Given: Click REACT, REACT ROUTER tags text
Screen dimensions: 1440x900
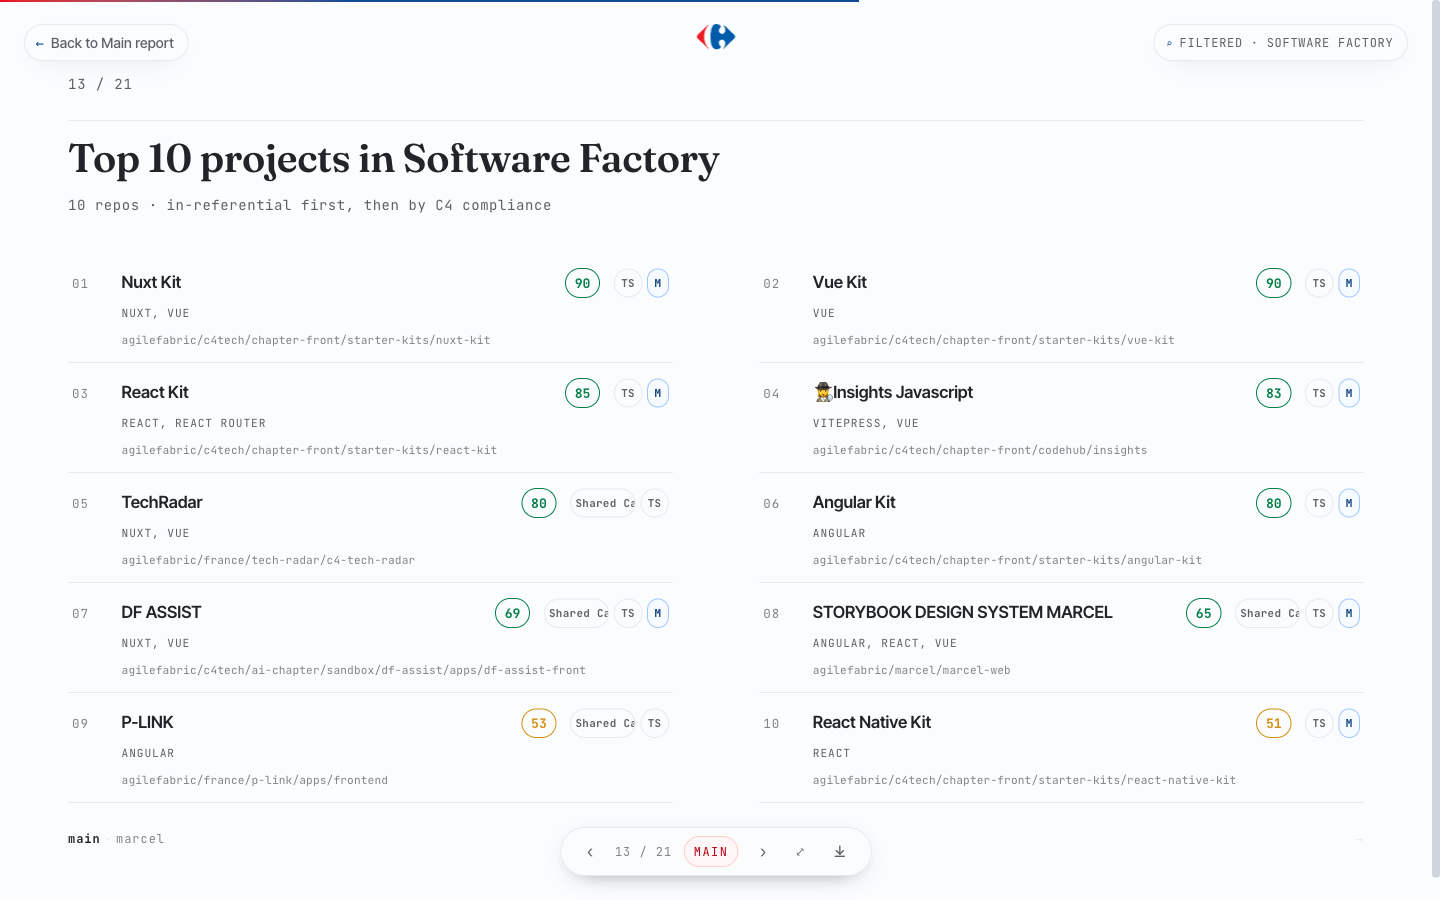Looking at the screenshot, I should (194, 423).
